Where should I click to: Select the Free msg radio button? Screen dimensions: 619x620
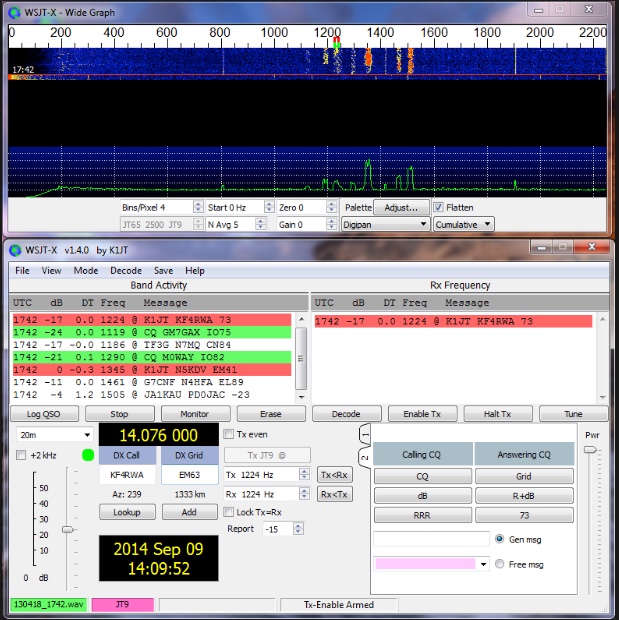[x=501, y=564]
